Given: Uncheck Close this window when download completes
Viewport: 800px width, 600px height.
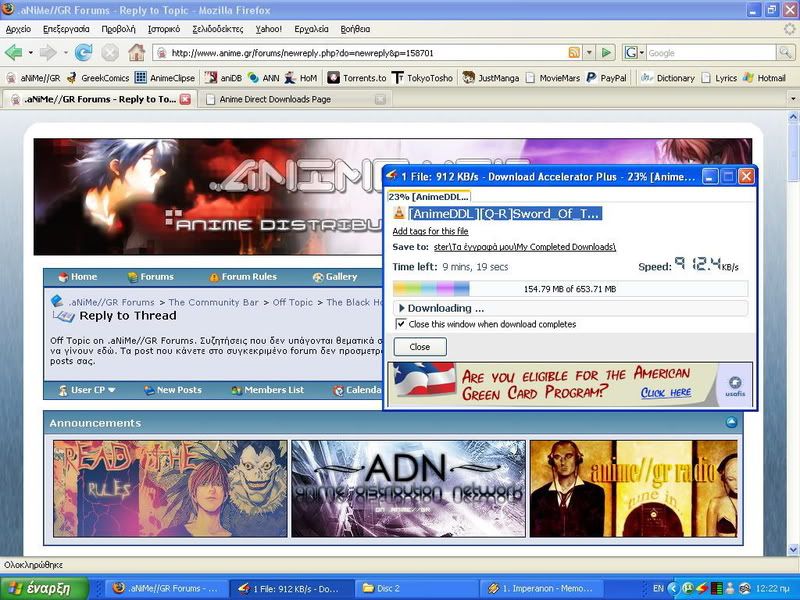Looking at the screenshot, I should pyautogui.click(x=402, y=324).
